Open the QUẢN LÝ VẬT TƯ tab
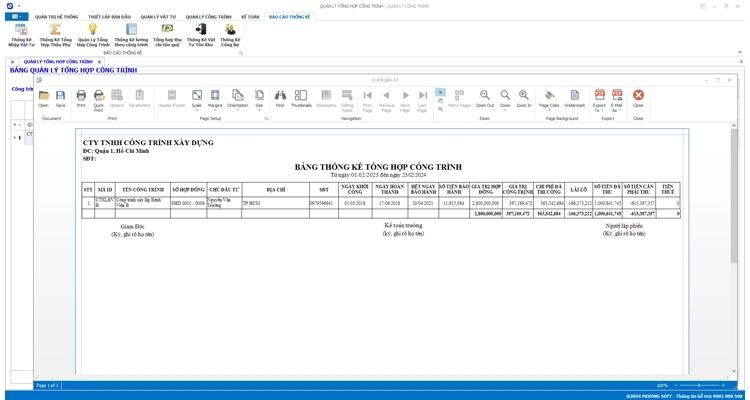 point(157,17)
